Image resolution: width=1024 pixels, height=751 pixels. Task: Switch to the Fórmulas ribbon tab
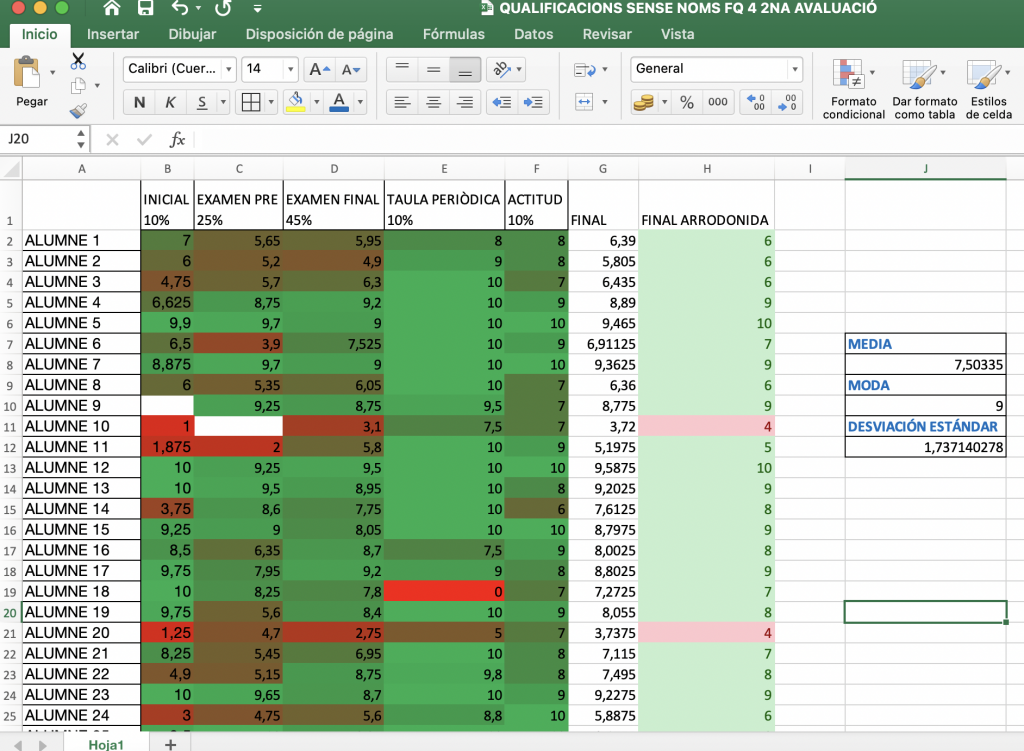(453, 34)
